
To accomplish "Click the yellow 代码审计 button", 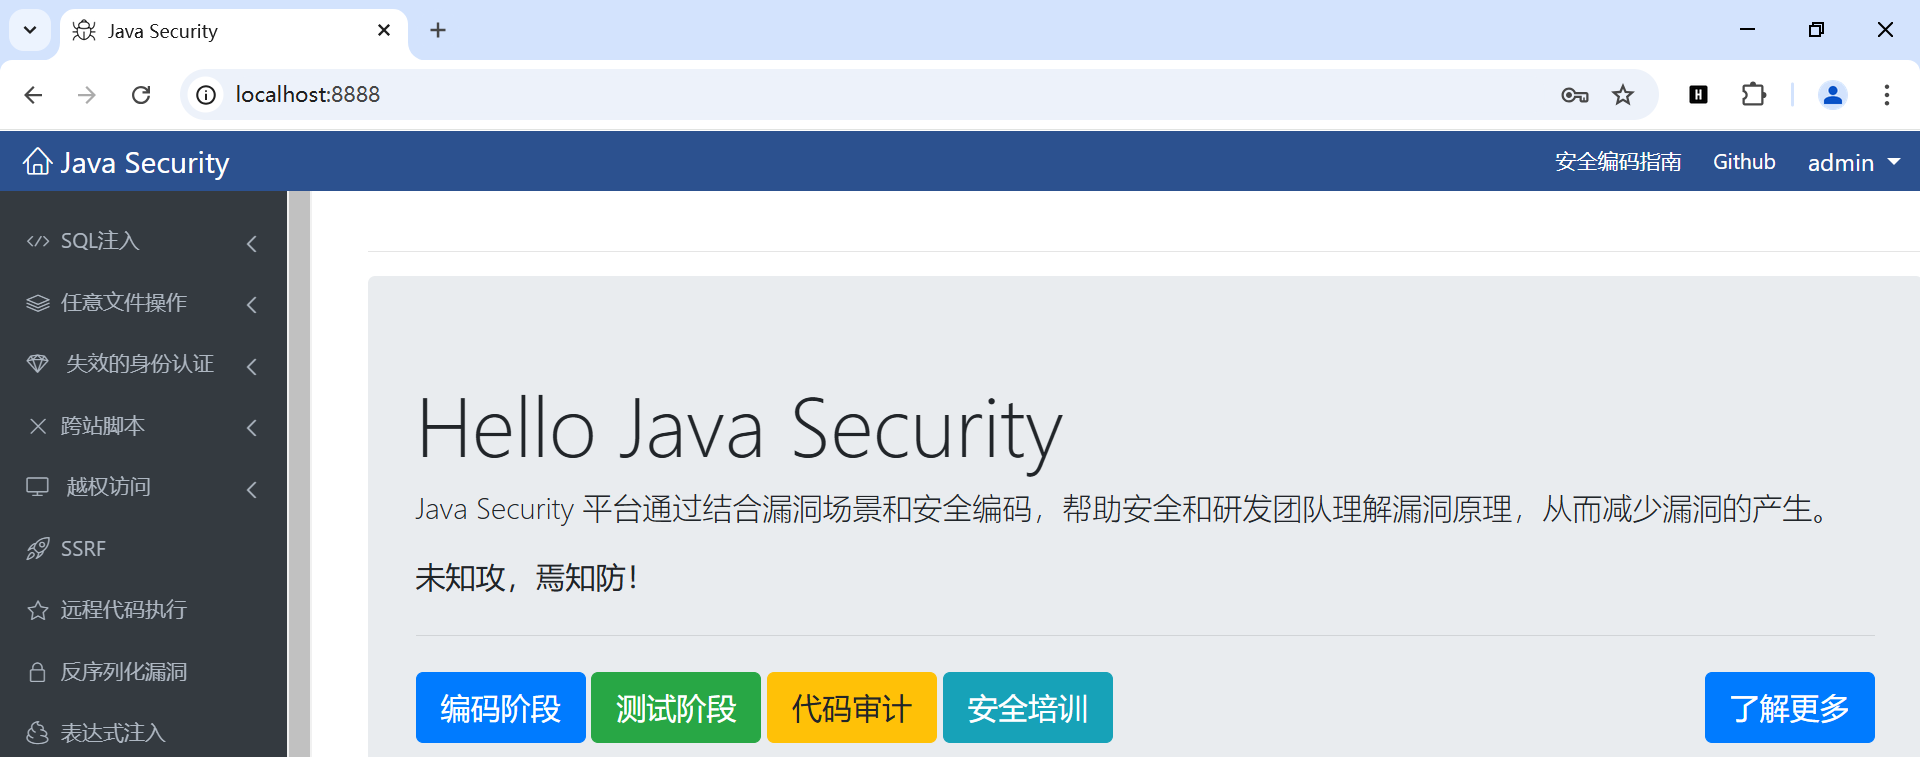I will coord(851,708).
